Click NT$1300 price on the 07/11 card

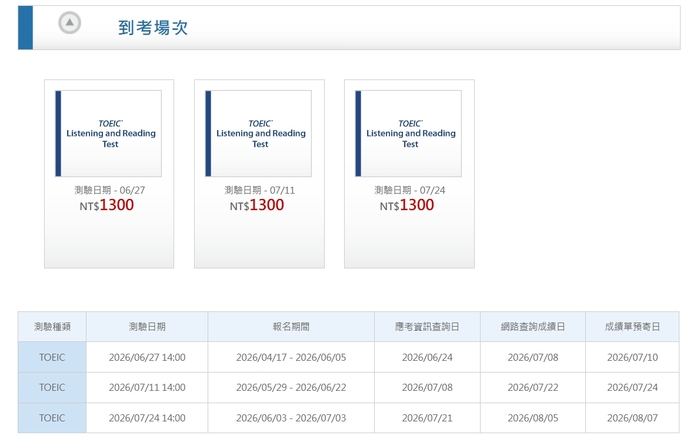tap(257, 205)
